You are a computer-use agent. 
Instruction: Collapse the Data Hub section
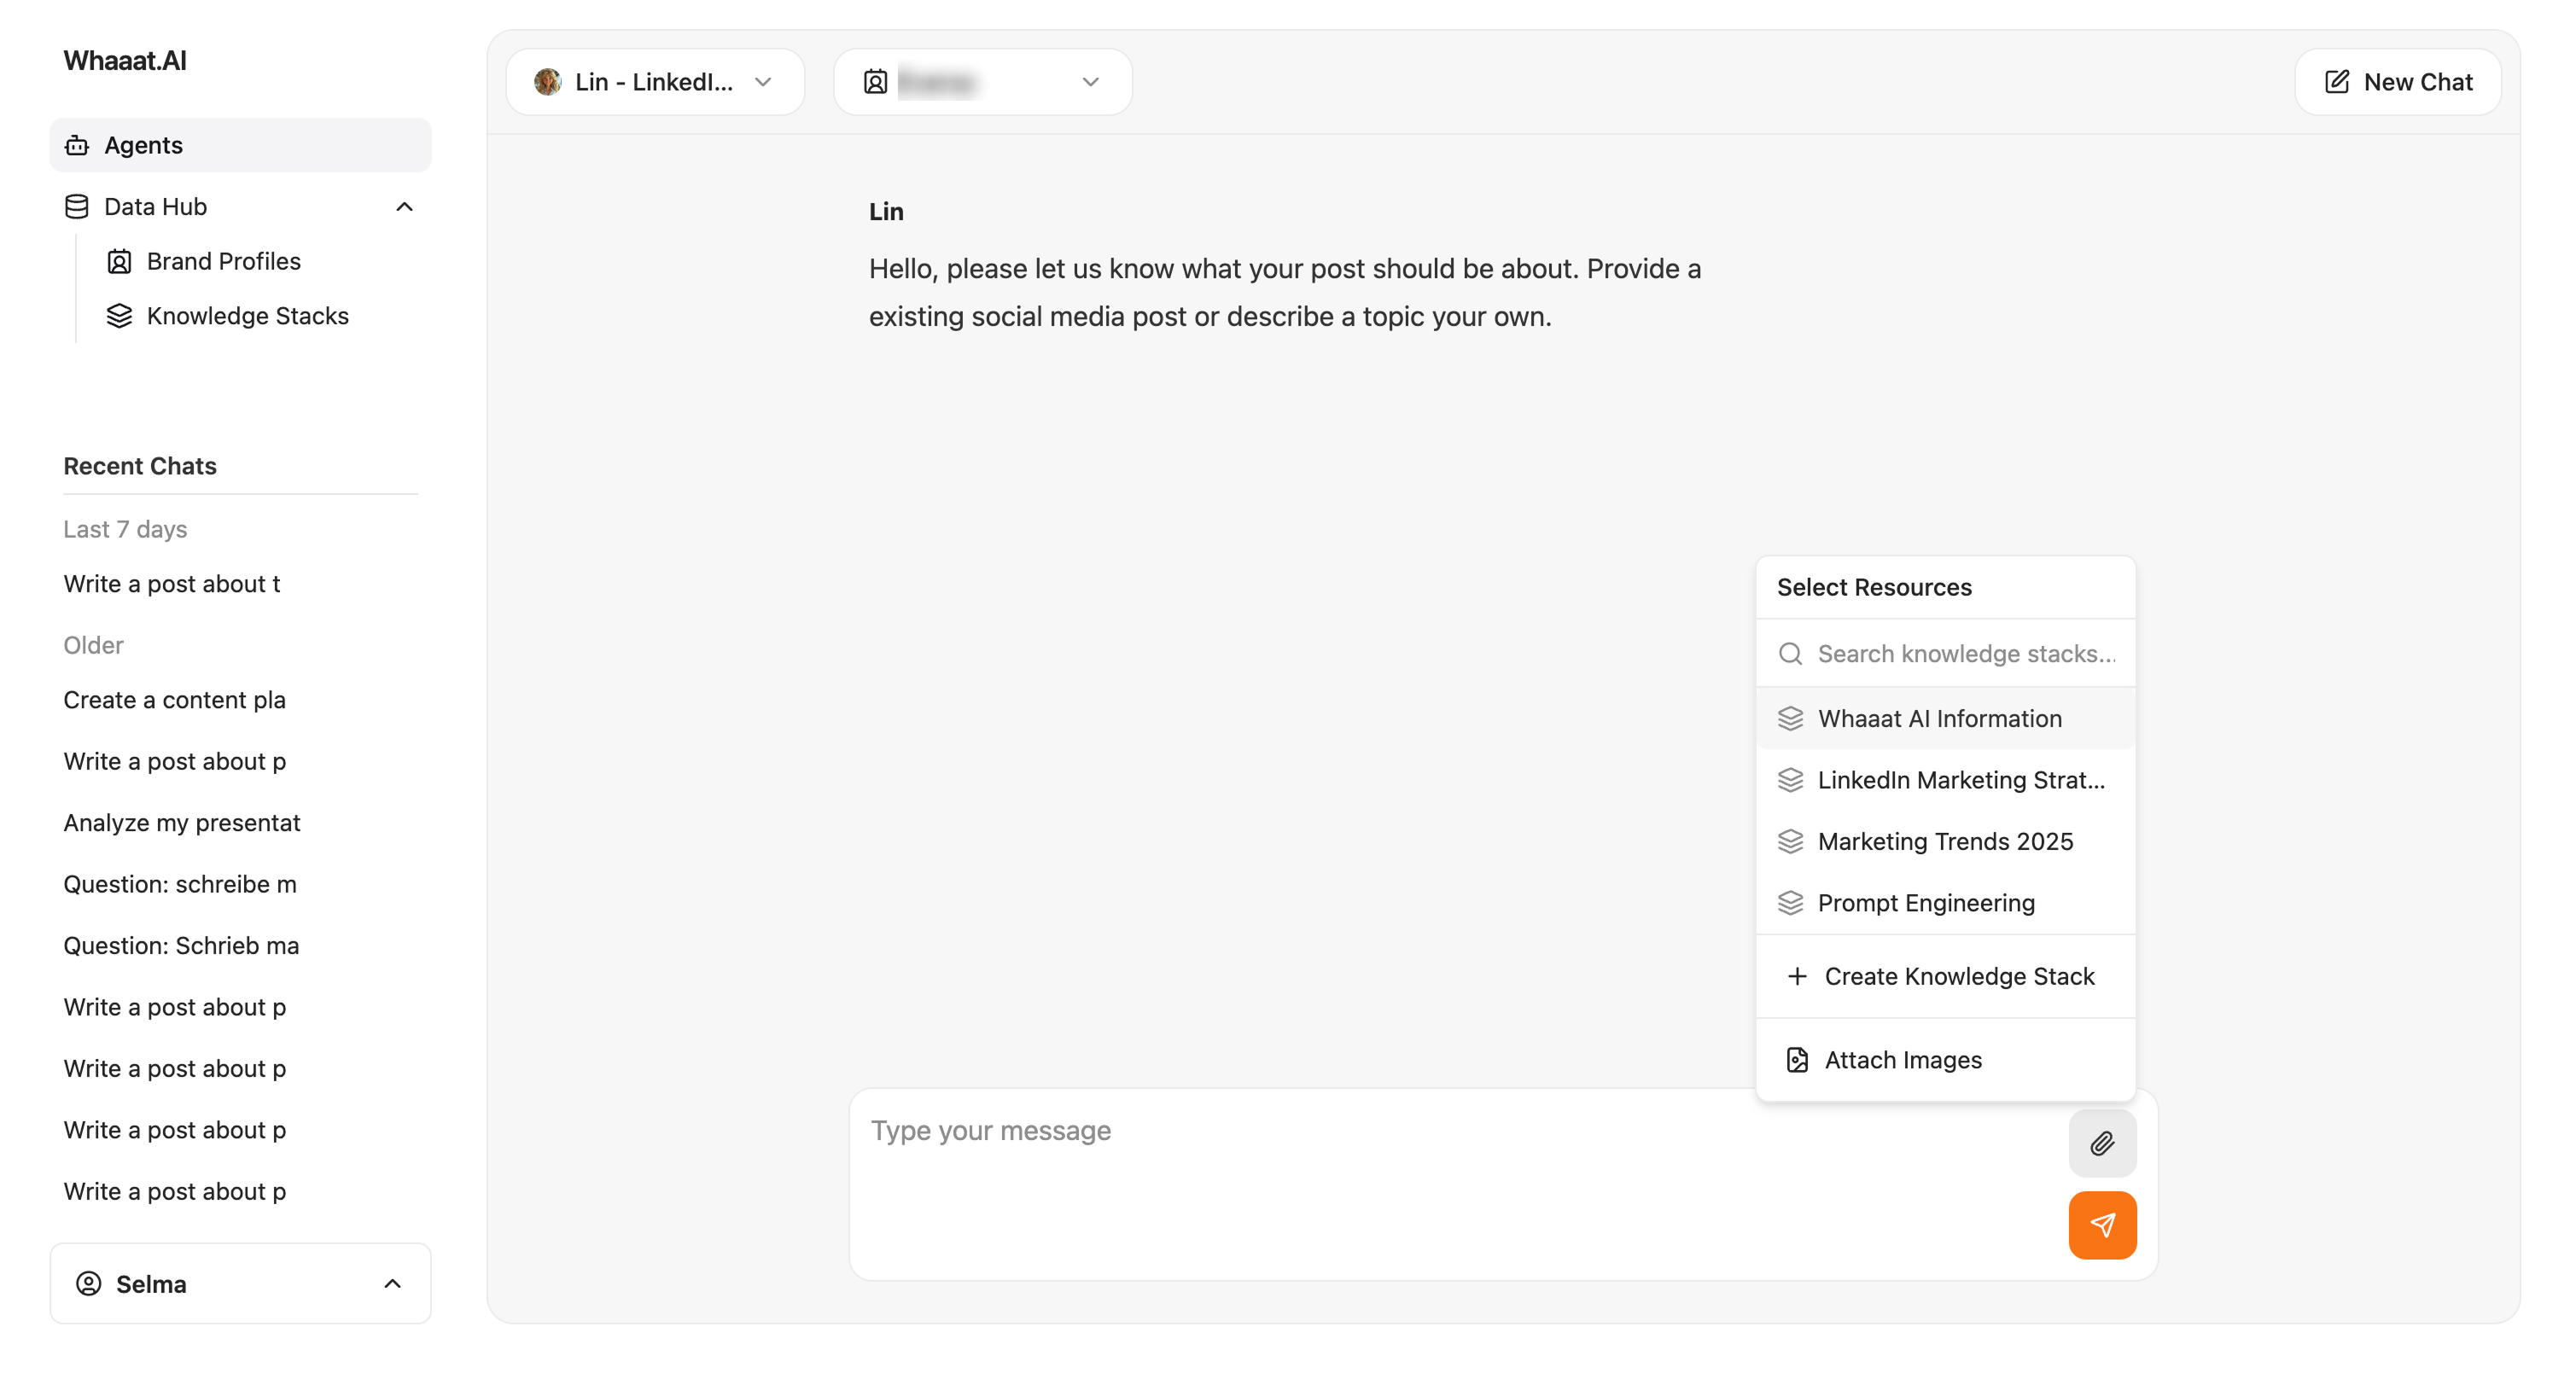404,207
